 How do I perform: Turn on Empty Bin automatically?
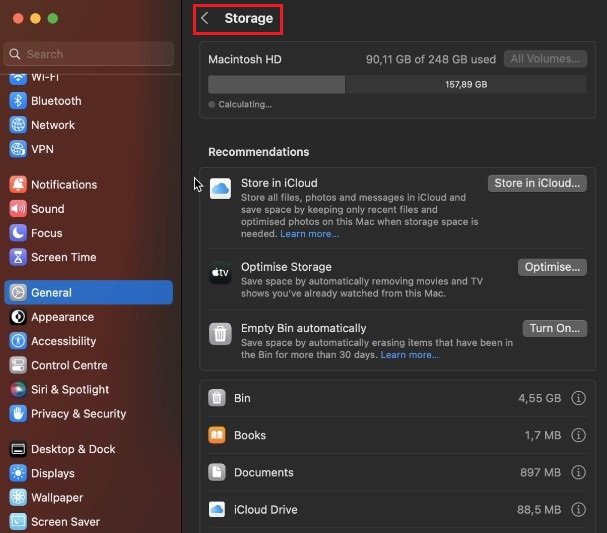point(554,328)
